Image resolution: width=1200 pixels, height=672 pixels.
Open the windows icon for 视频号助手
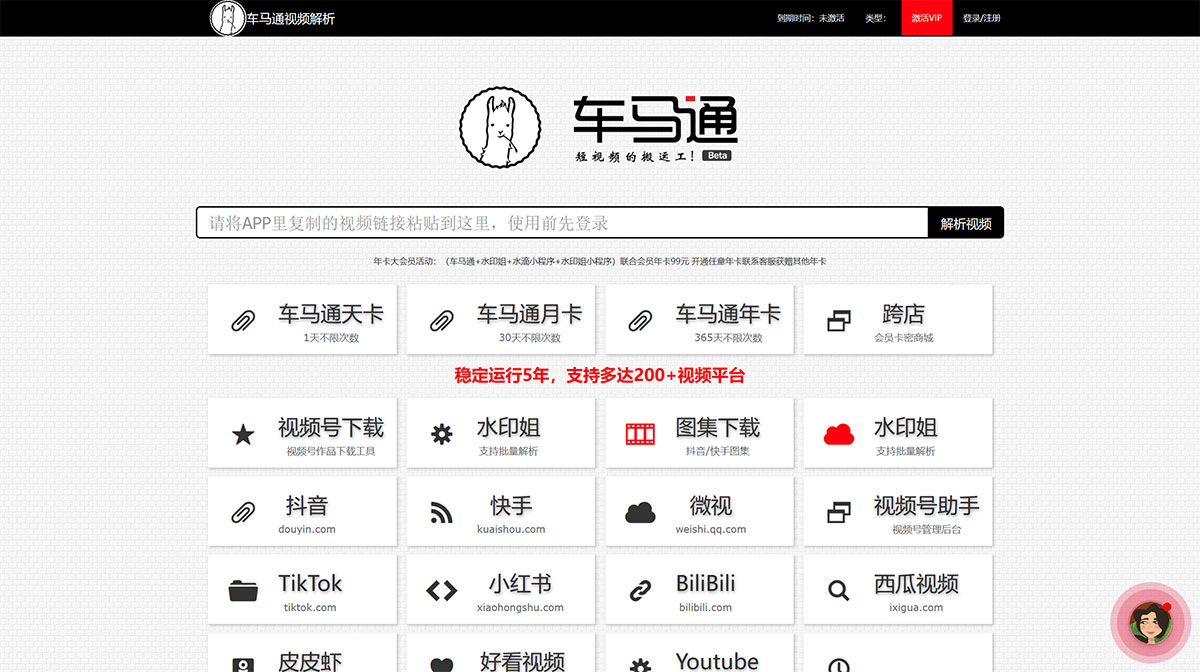(x=838, y=510)
